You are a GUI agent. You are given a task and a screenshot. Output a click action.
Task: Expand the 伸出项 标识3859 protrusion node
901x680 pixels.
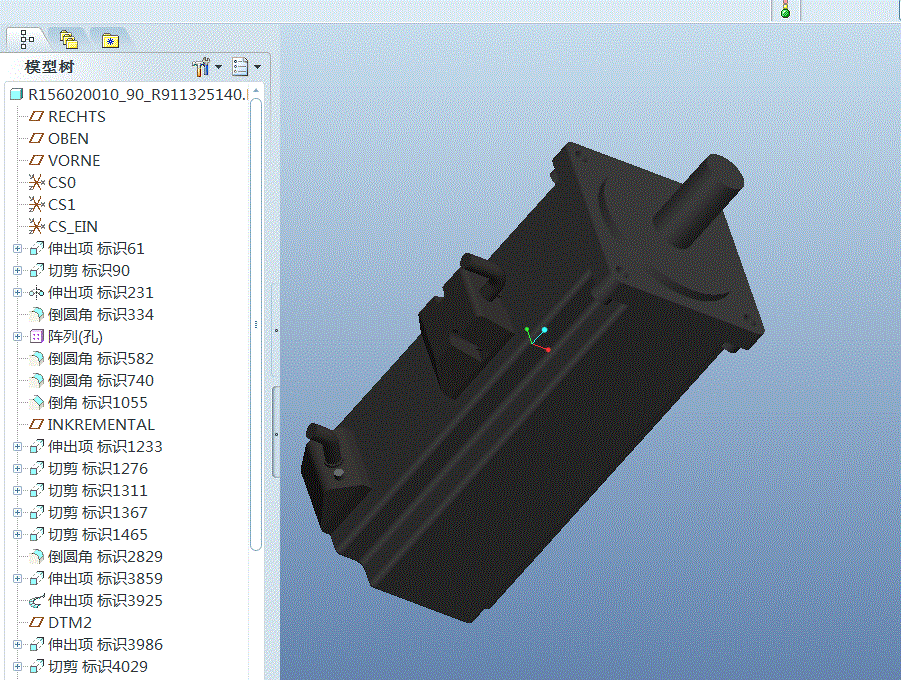pos(16,579)
